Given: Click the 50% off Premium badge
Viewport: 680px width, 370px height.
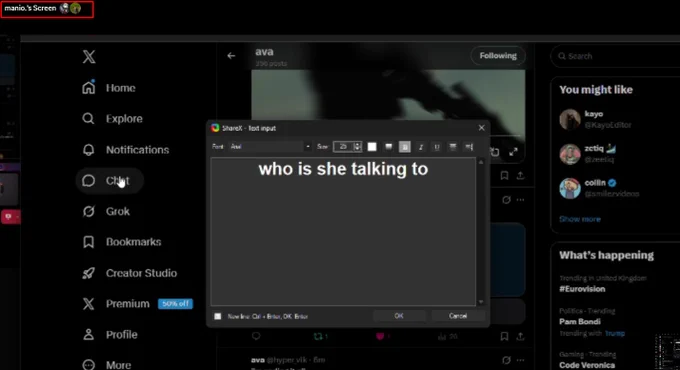Looking at the screenshot, I should [175, 304].
